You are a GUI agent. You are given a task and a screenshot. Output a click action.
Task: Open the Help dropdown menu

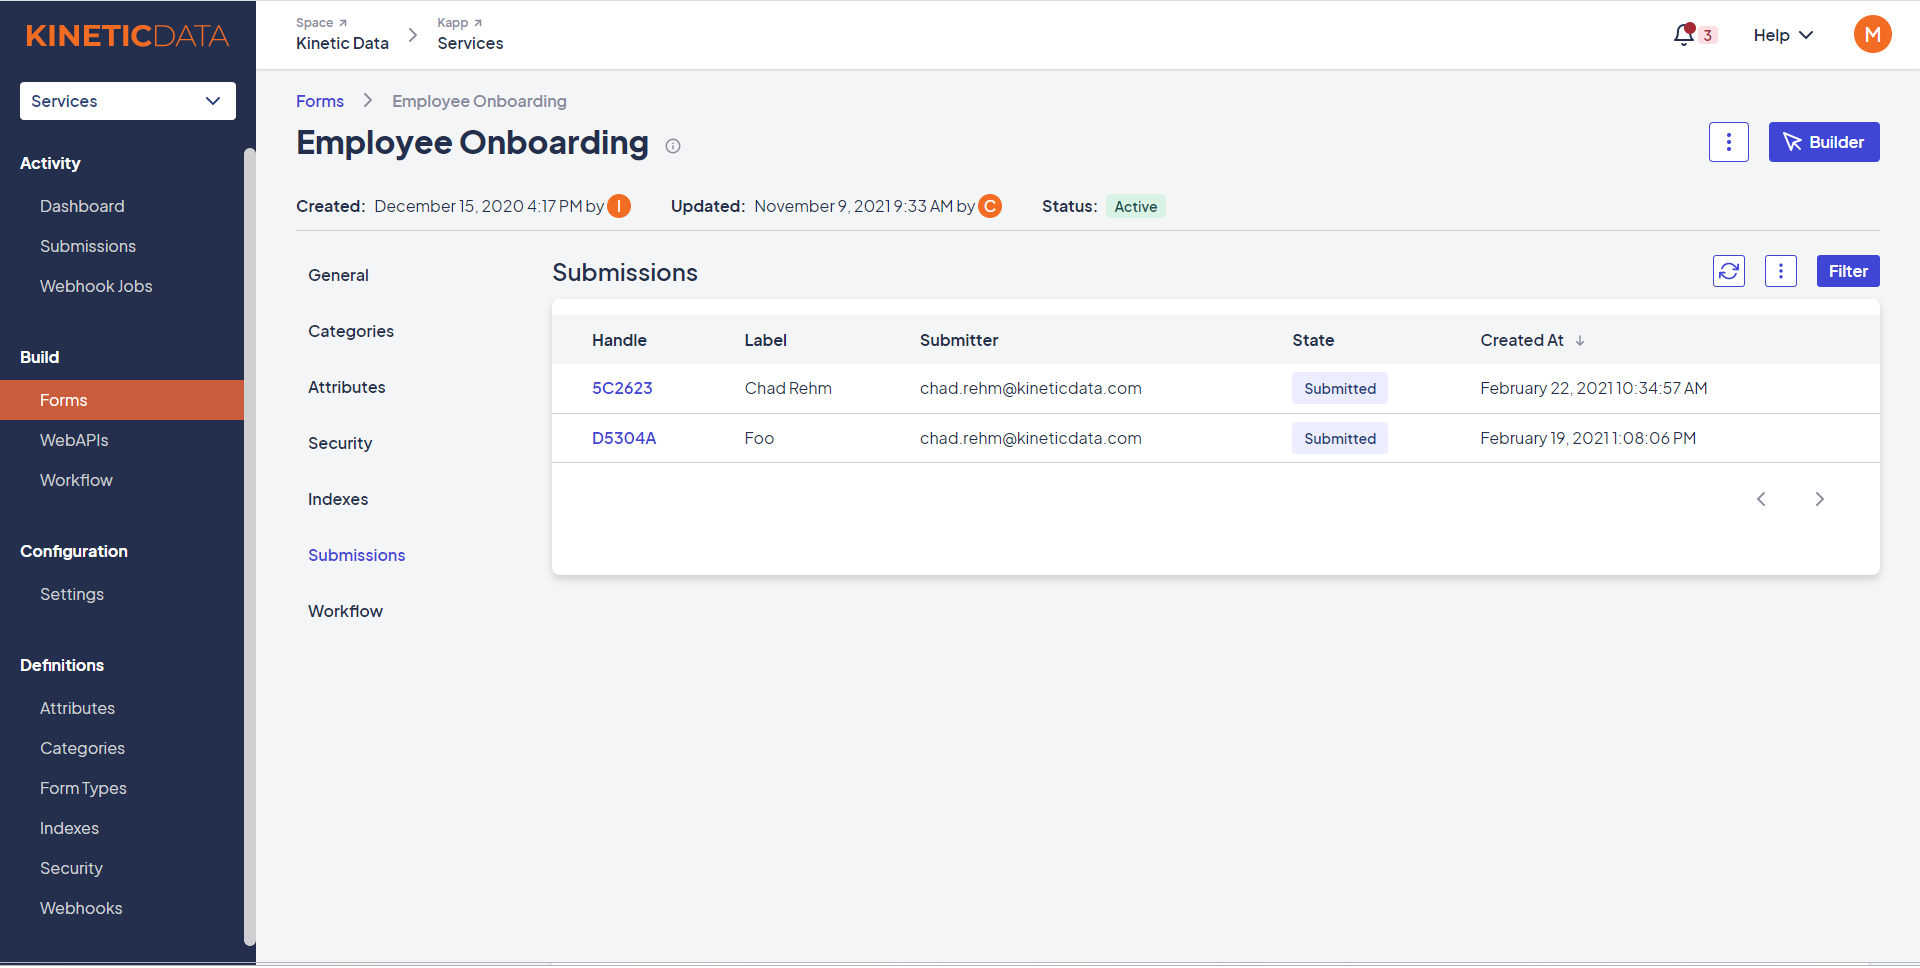tap(1783, 35)
